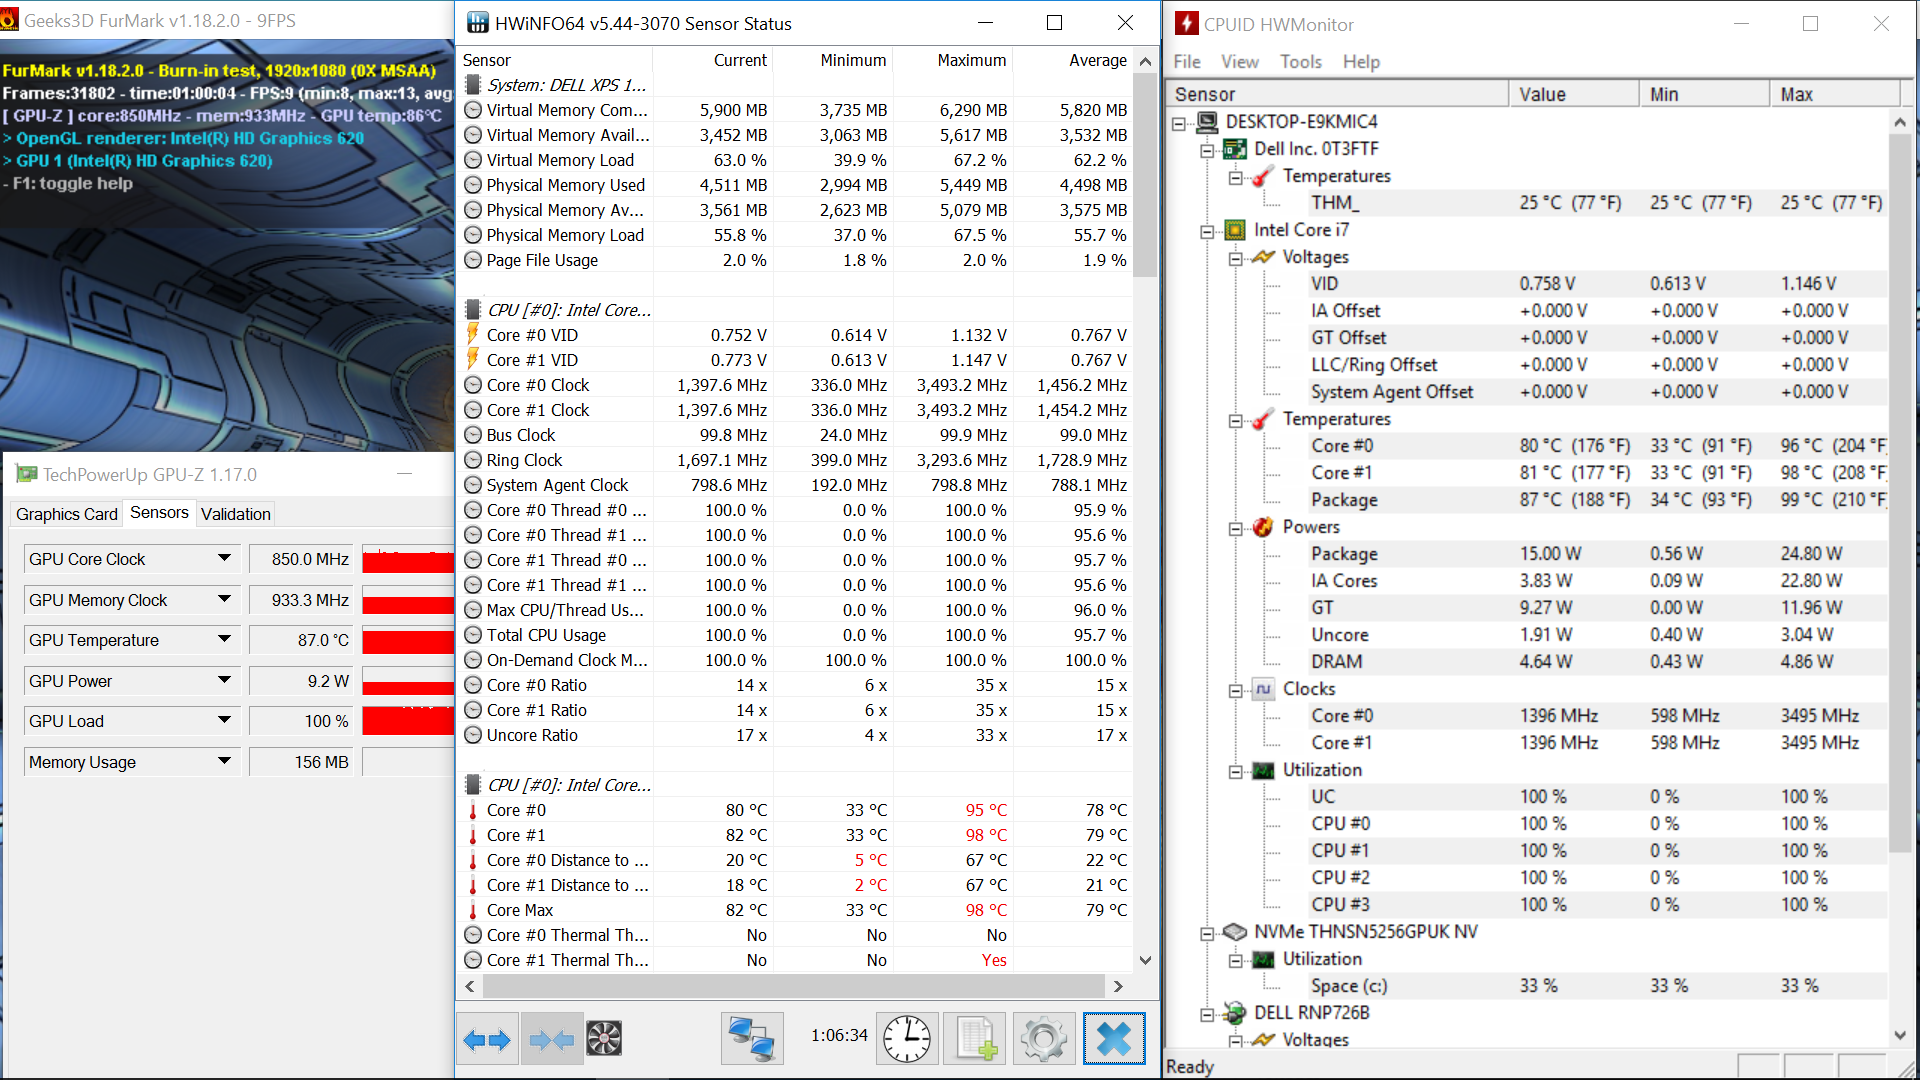Click the DELL RNP726B battery icon

pos(1235,1013)
